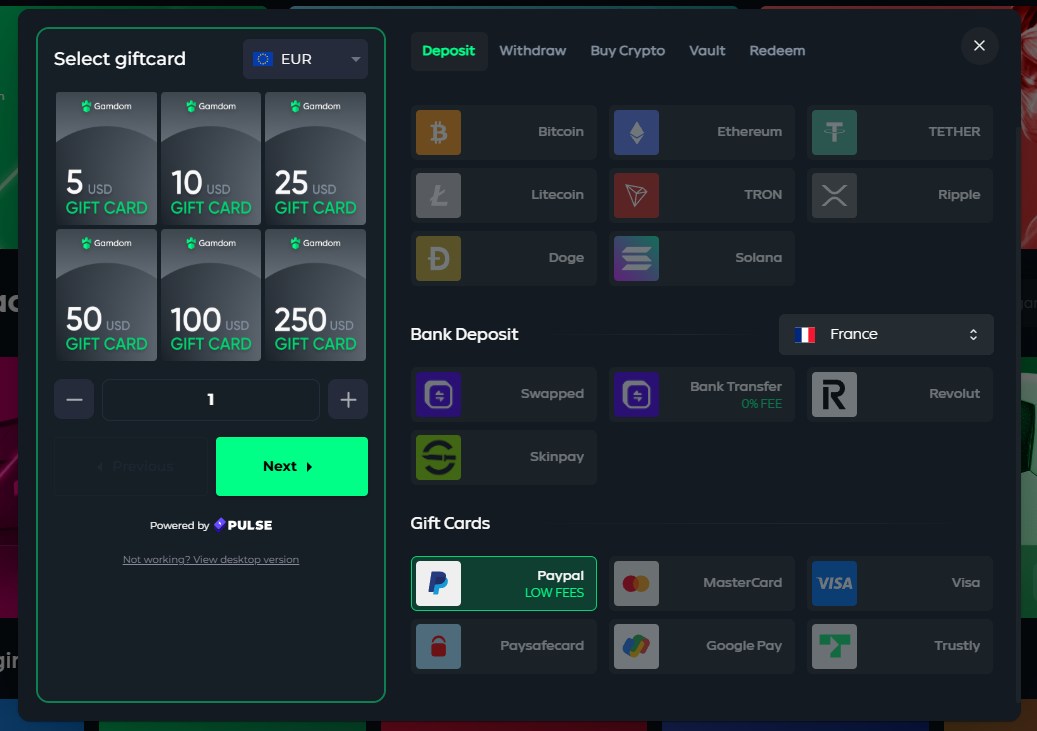
Task: Choose the Revolut bank icon
Action: tap(834, 394)
